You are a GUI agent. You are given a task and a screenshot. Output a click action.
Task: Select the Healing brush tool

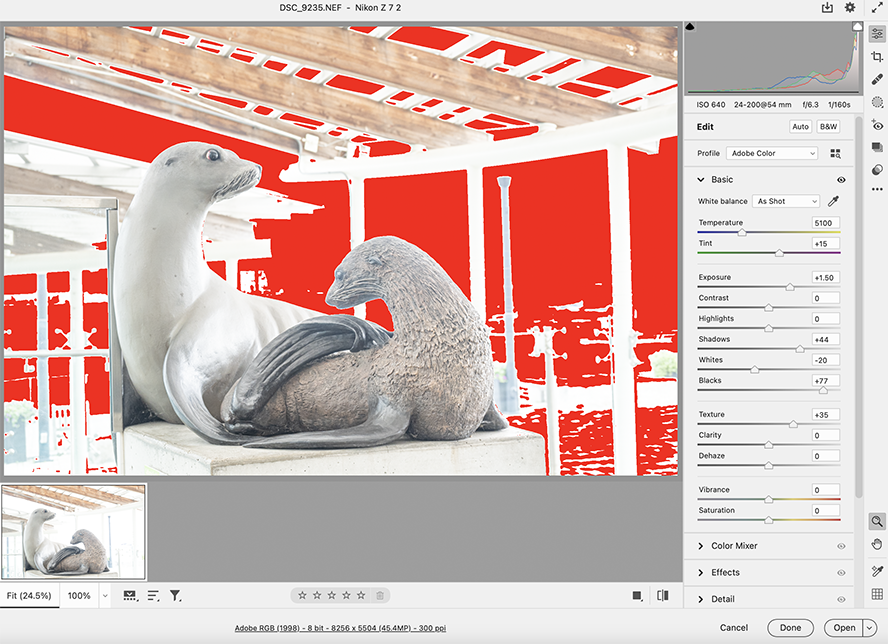pyautogui.click(x=877, y=79)
